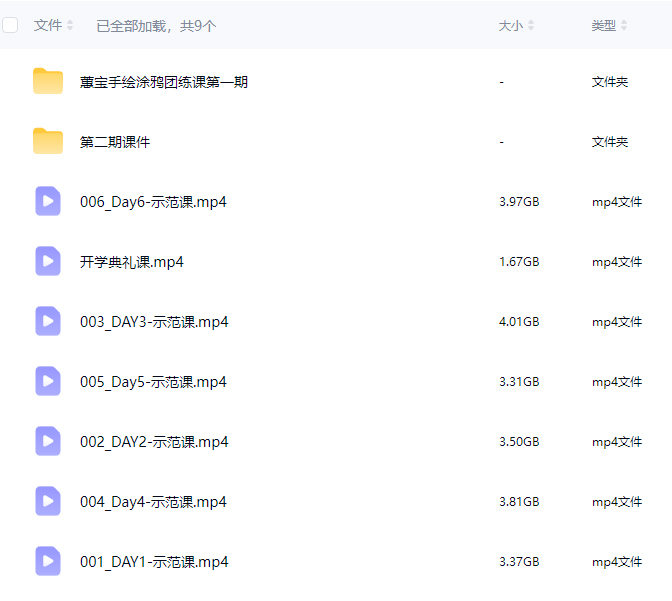Sort list using the 类型 column arrow
Screen dimensions: 672x601
click(x=624, y=26)
